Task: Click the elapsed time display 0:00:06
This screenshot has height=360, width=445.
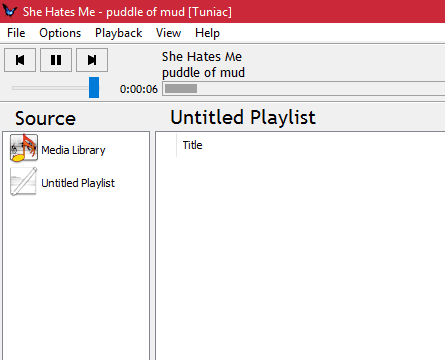Action: [x=139, y=89]
